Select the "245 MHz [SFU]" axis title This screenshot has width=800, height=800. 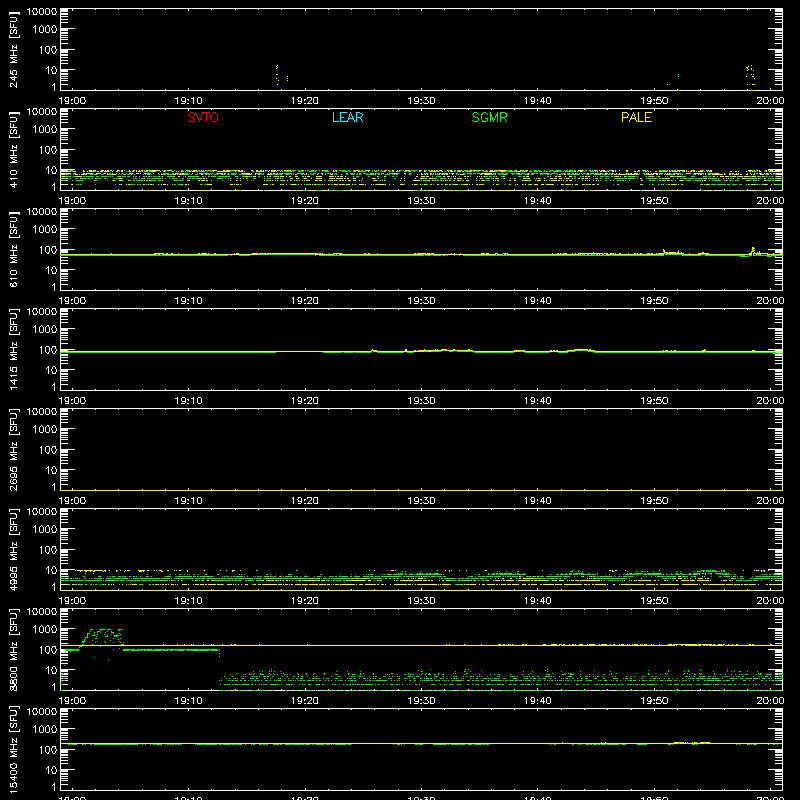pyautogui.click(x=14, y=49)
